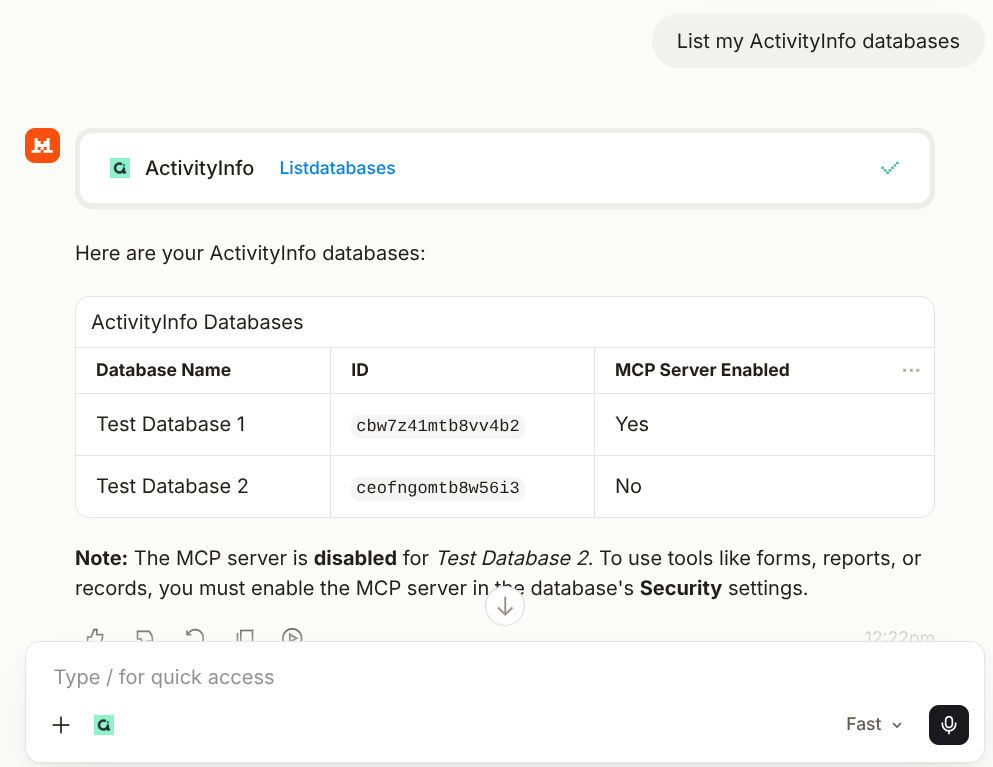Click the bold 'Security' word in the note
Screen dimensions: 993x767
tap(681, 588)
